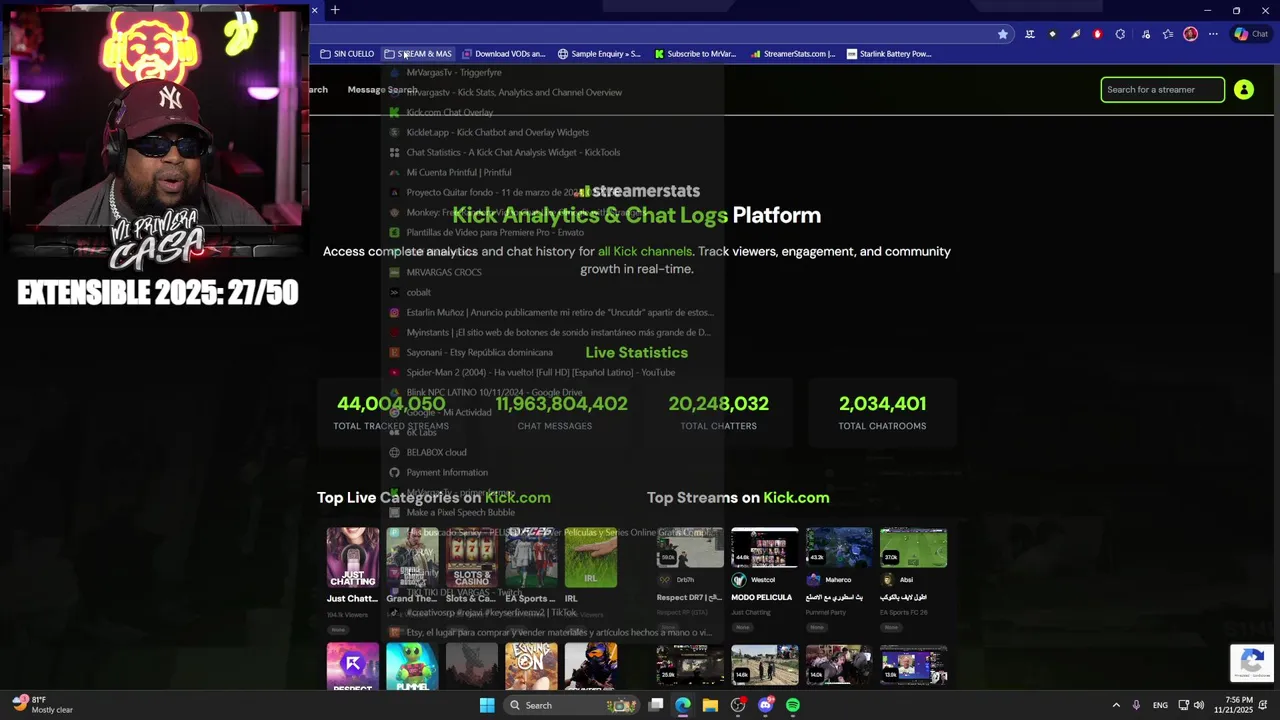Open the browser three-dot settings menu
This screenshot has height=720, width=1280.
pos(1213,34)
